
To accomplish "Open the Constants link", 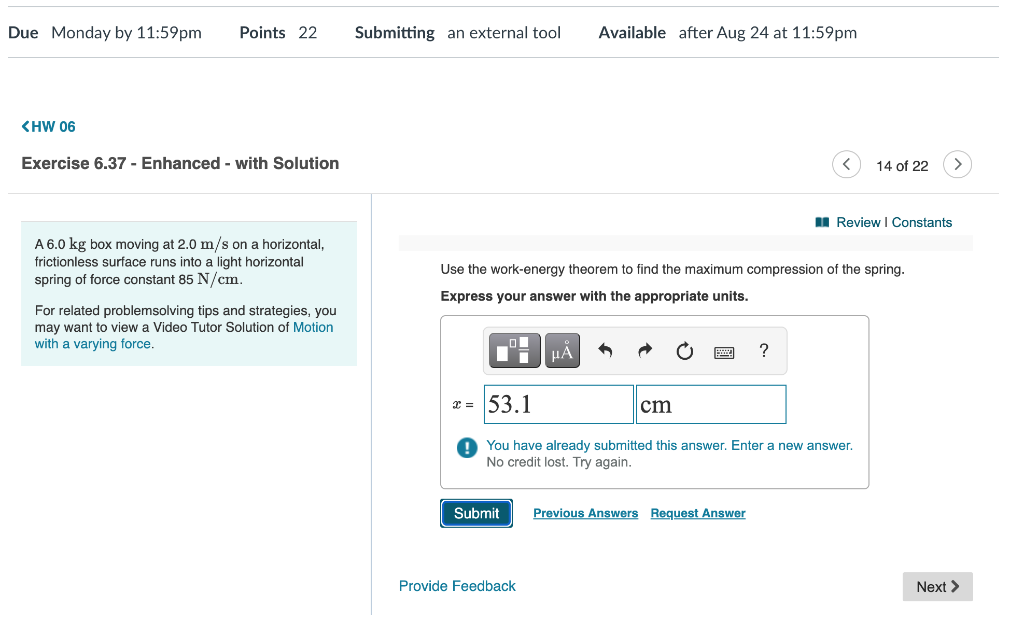I will 921,222.
